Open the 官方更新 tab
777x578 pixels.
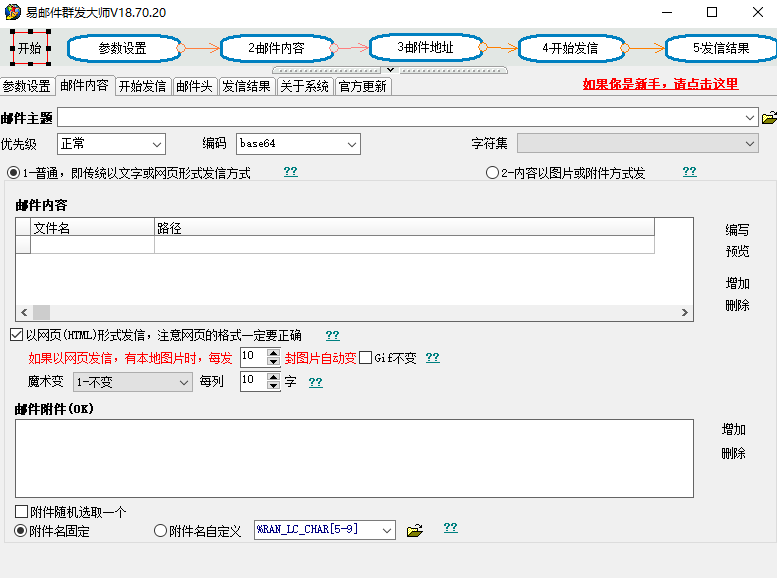coord(363,86)
